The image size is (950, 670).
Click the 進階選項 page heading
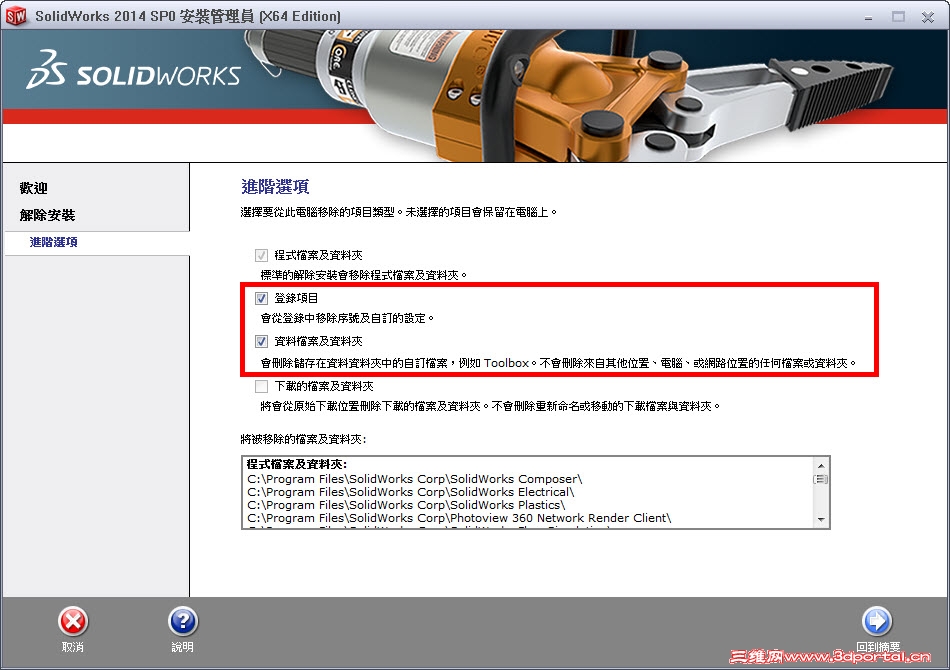tap(275, 187)
